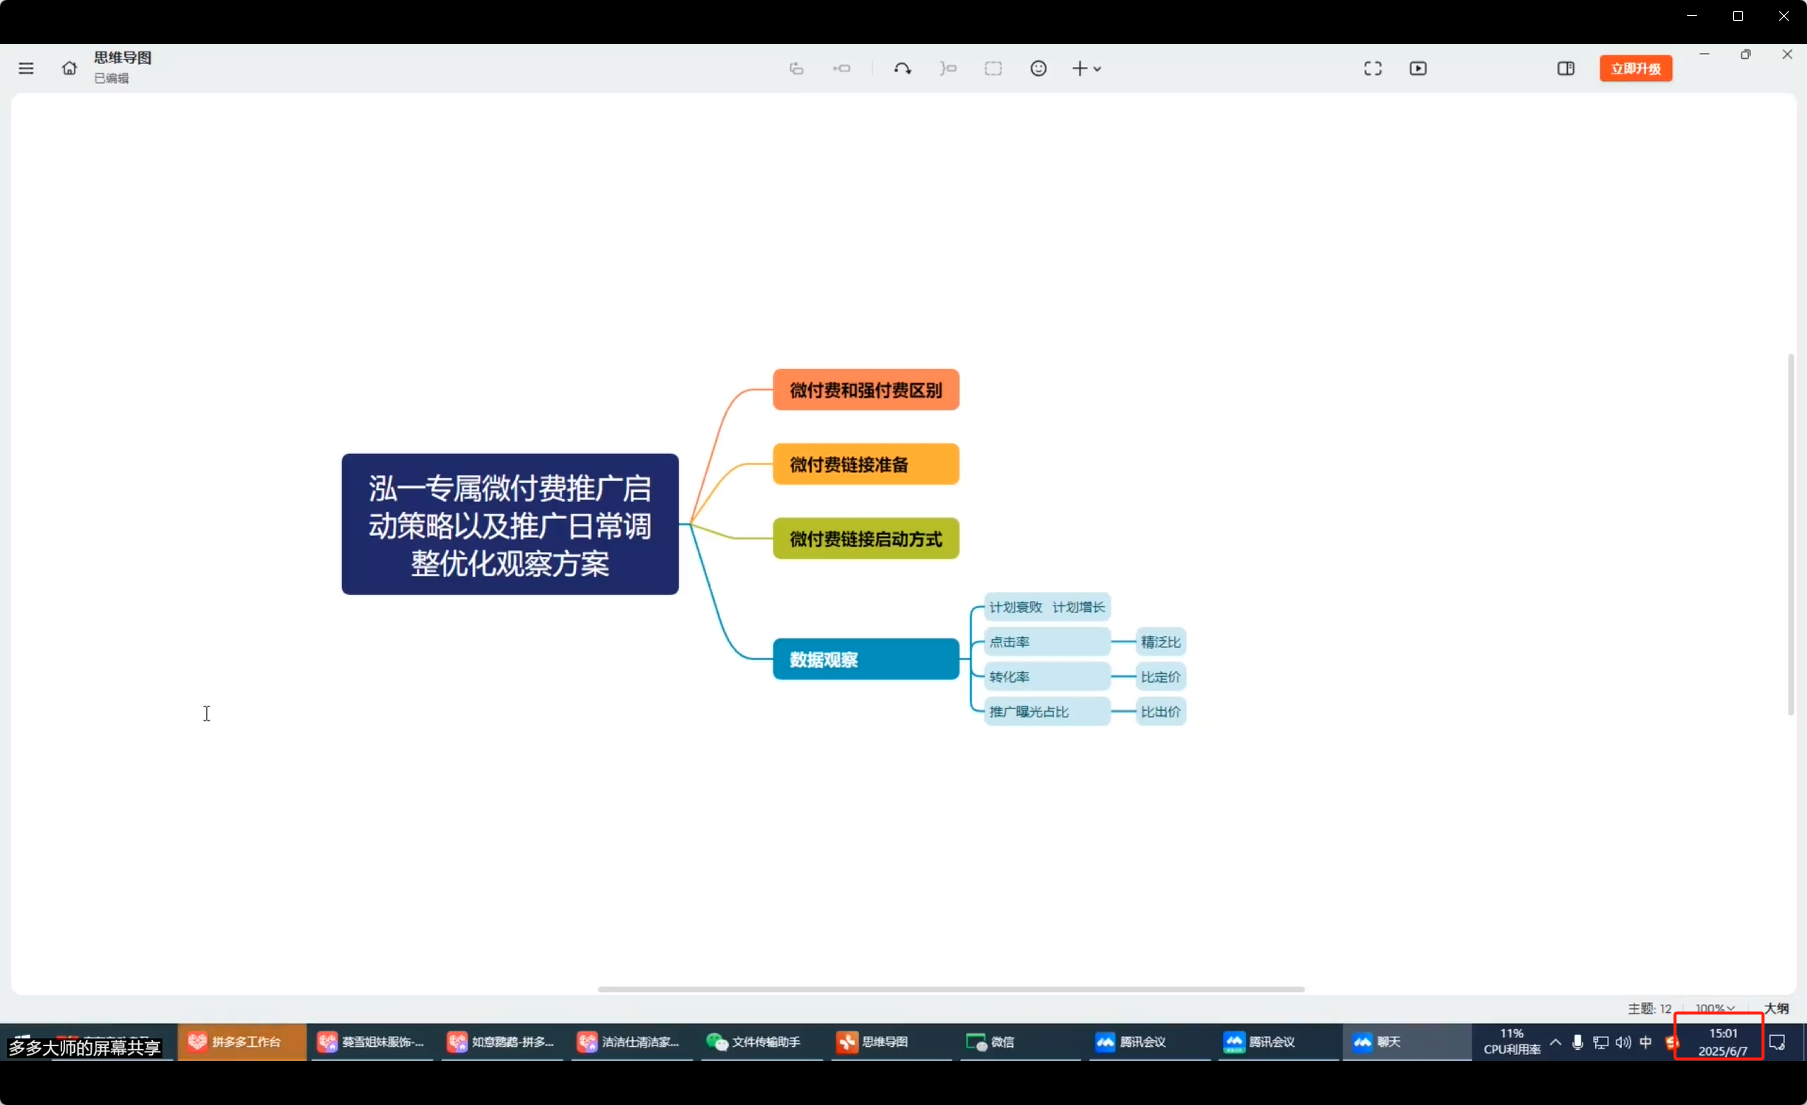Select the 微付费链接准备 topic node
This screenshot has width=1807, height=1105.
click(865, 464)
